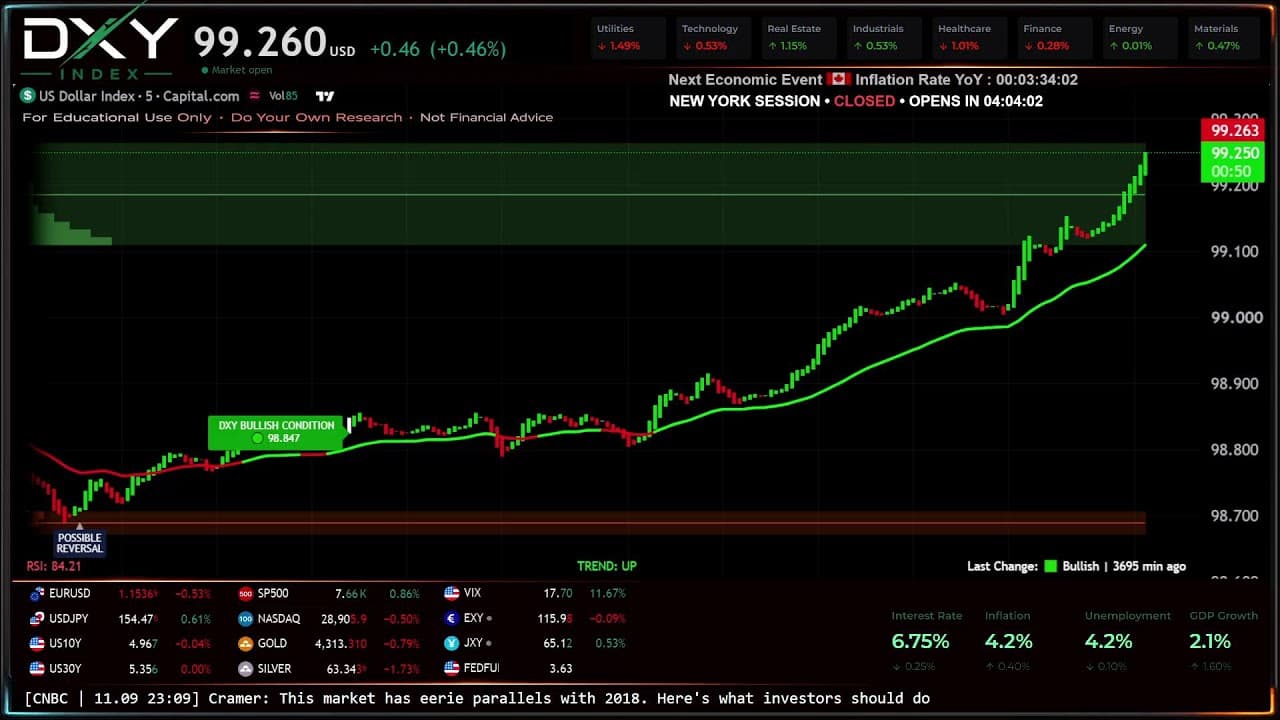Click the EXY euro icon
The height and width of the screenshot is (720, 1280).
tap(452, 619)
